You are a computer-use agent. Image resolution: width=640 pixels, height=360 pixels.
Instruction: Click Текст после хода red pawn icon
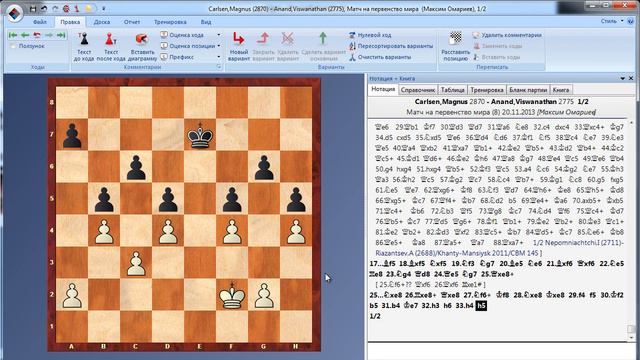[111, 39]
